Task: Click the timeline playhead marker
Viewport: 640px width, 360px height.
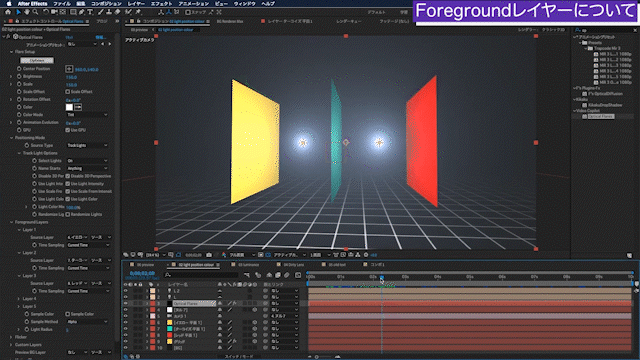Action: [382, 278]
